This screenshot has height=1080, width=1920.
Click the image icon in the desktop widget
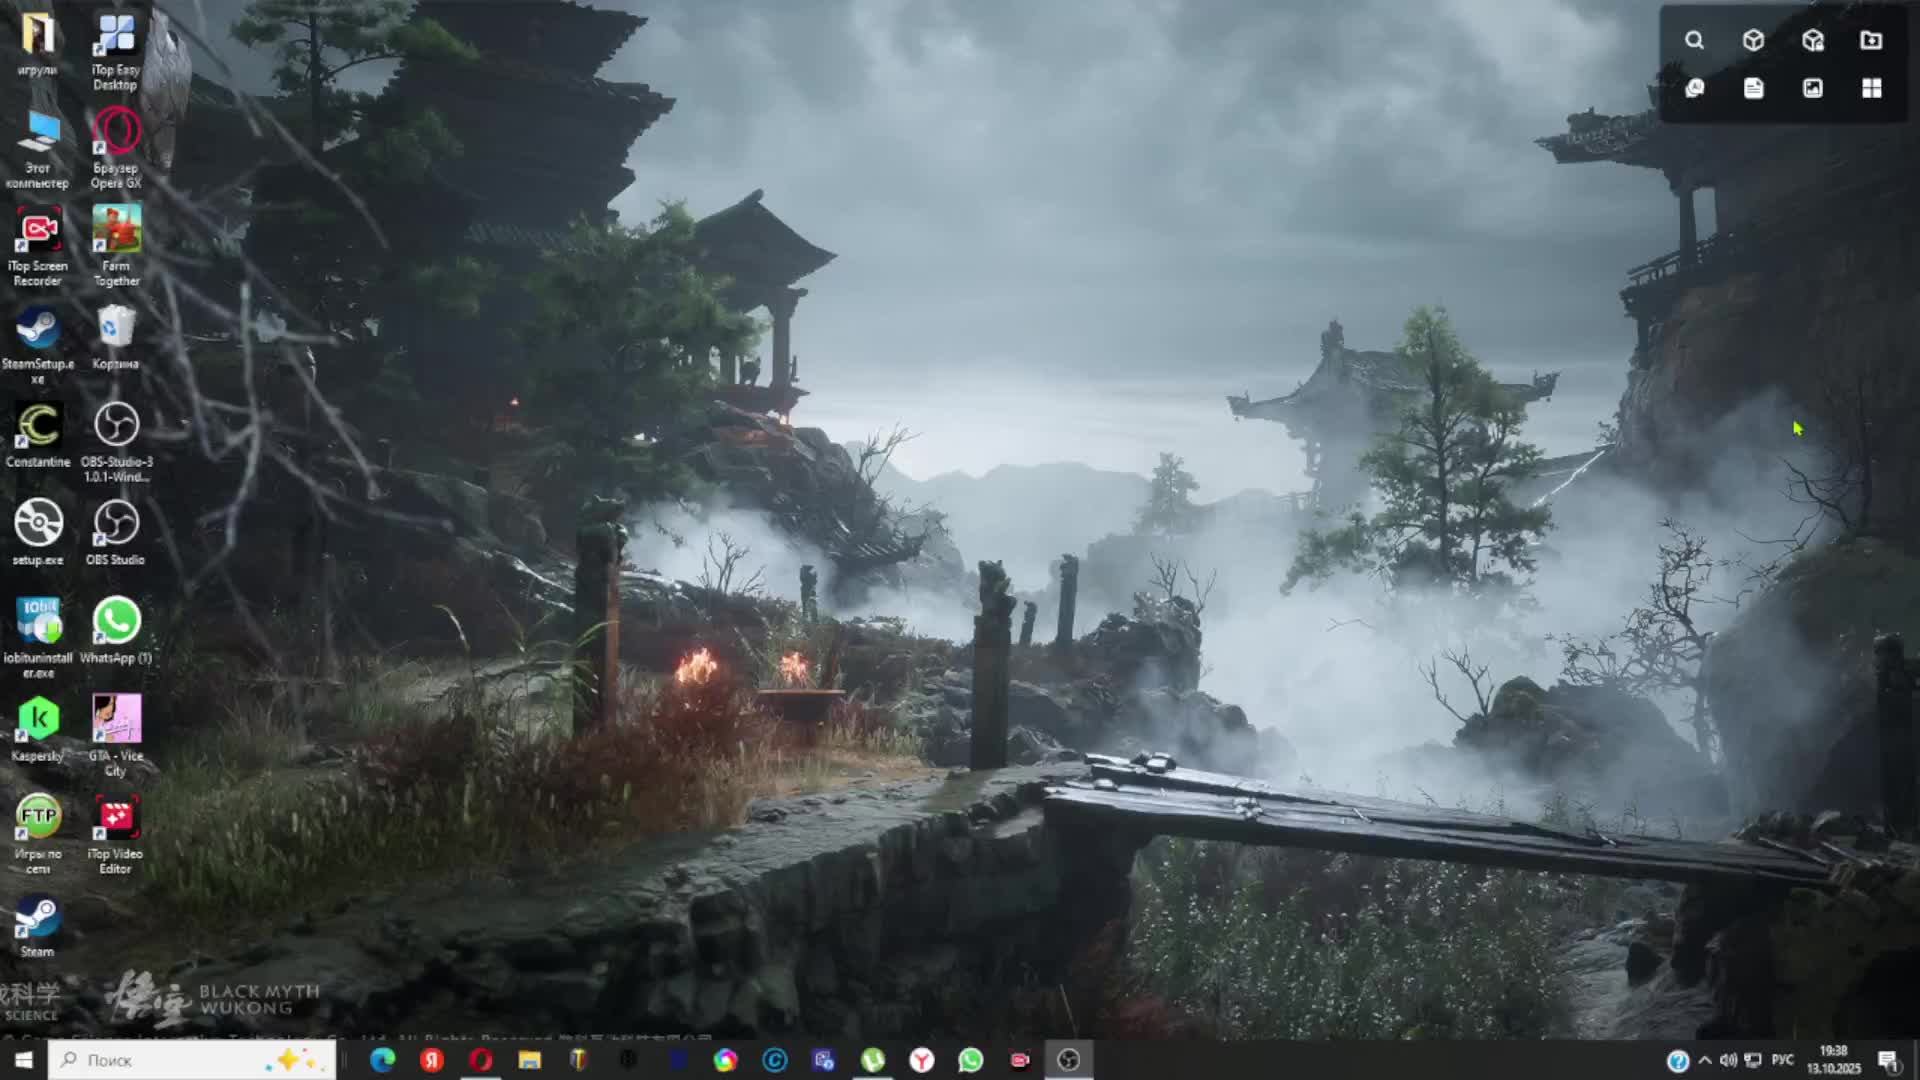1813,88
